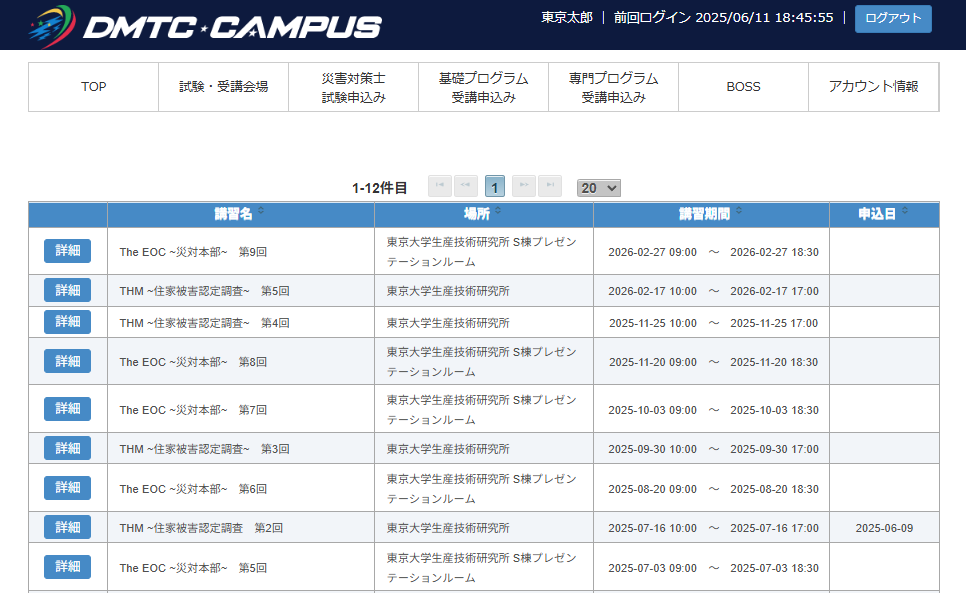Open the 試験・受講会場 menu tab
Screen dimensions: 966x593
point(224,87)
